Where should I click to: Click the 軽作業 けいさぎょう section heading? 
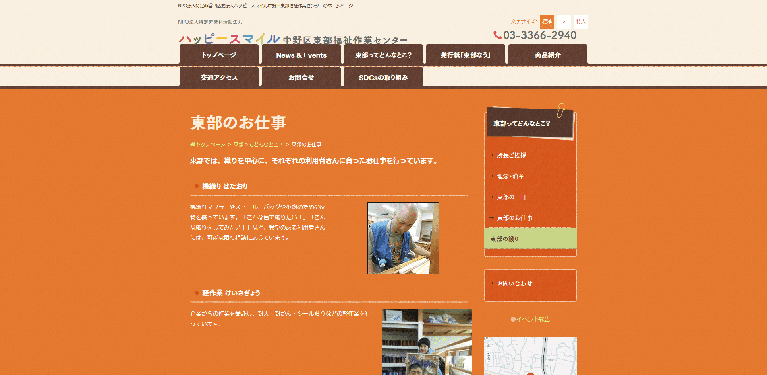tap(231, 293)
